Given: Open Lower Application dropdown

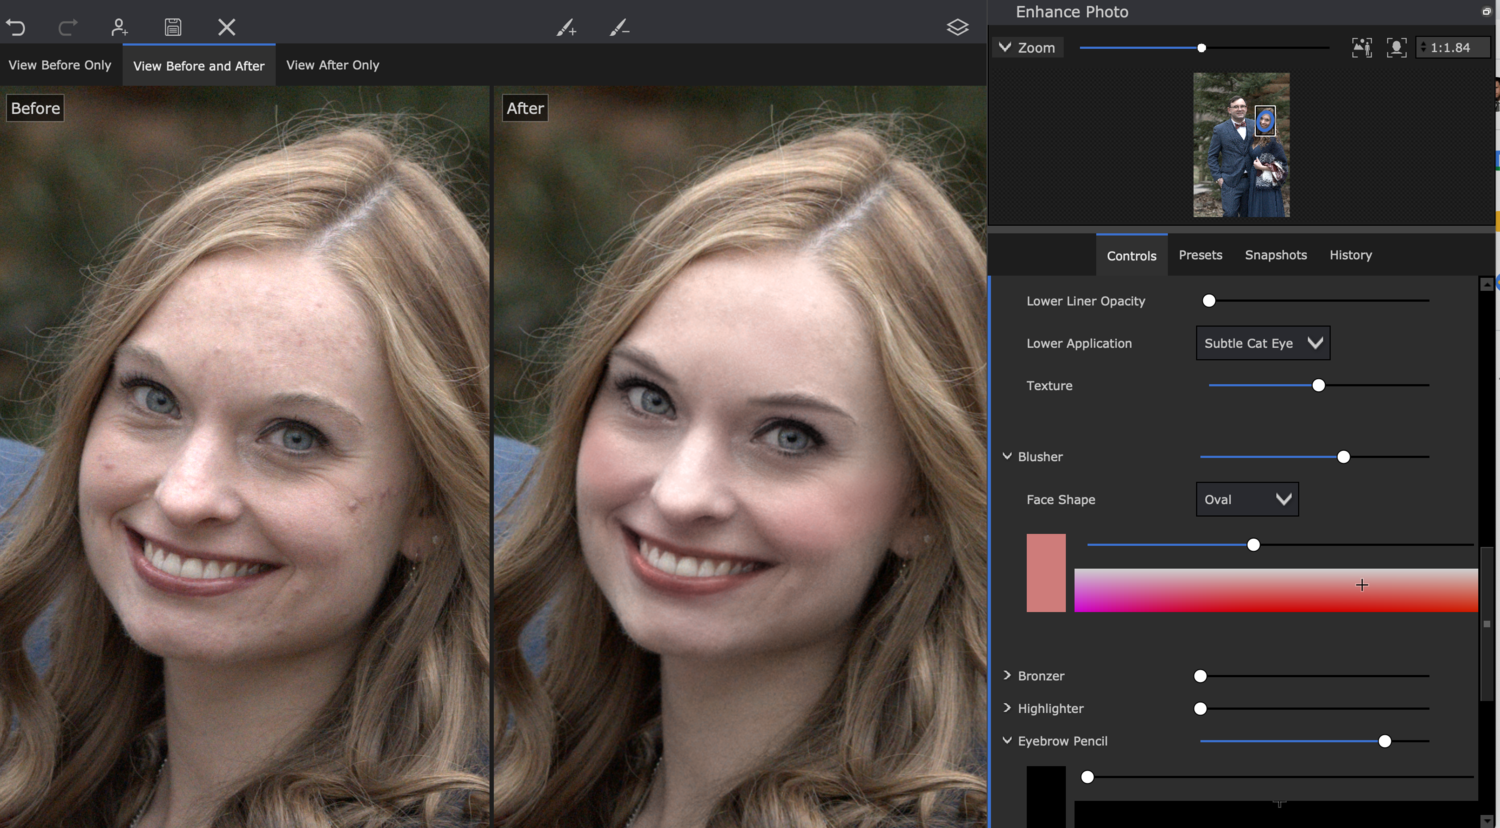Looking at the screenshot, I should click(1263, 343).
